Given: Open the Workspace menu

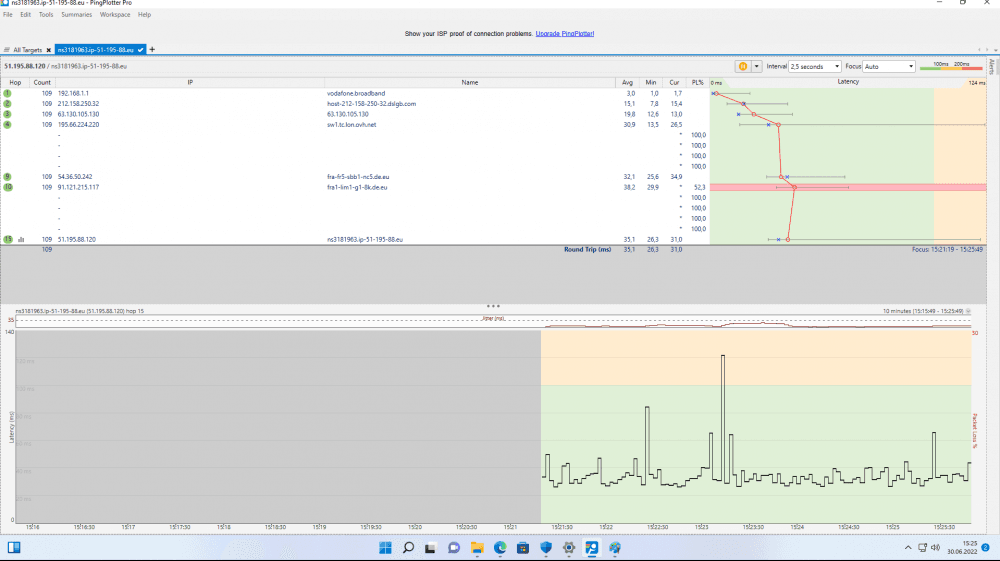Looking at the screenshot, I should pyautogui.click(x=114, y=15).
